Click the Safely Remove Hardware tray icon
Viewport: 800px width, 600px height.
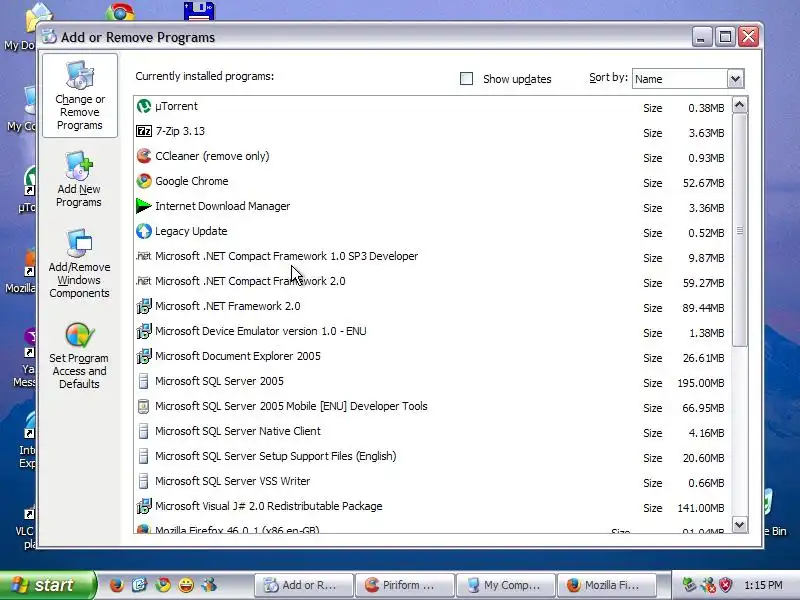(689, 585)
